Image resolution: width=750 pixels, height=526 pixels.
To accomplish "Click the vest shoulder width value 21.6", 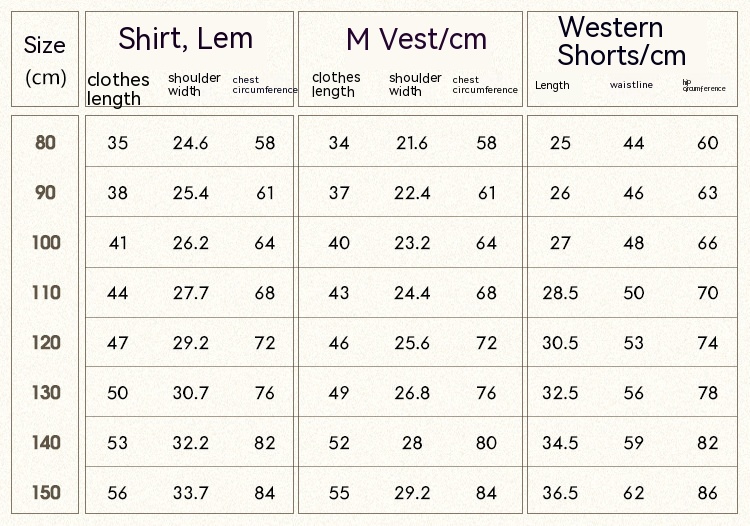I will [412, 143].
